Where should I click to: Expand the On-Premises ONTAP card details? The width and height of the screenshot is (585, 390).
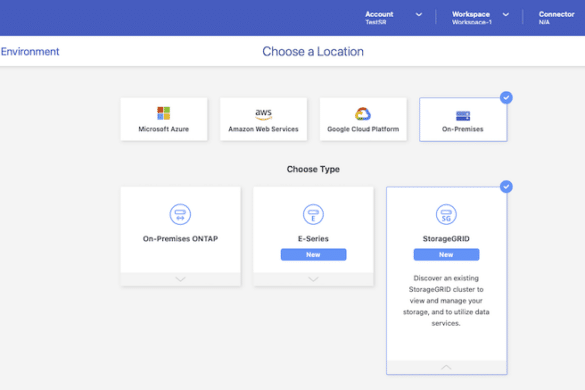coord(181,279)
